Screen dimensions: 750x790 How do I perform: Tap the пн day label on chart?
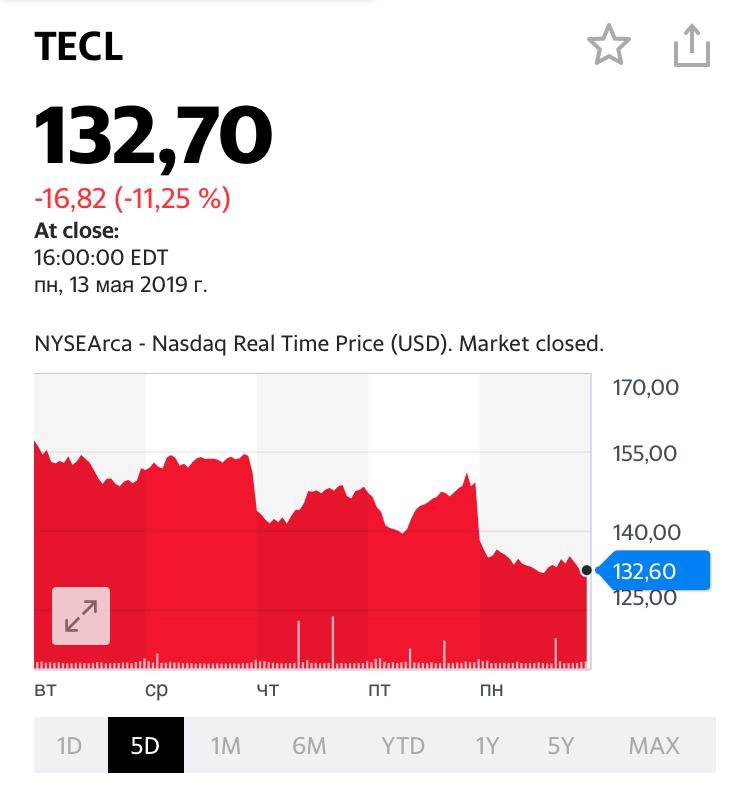click(x=491, y=689)
